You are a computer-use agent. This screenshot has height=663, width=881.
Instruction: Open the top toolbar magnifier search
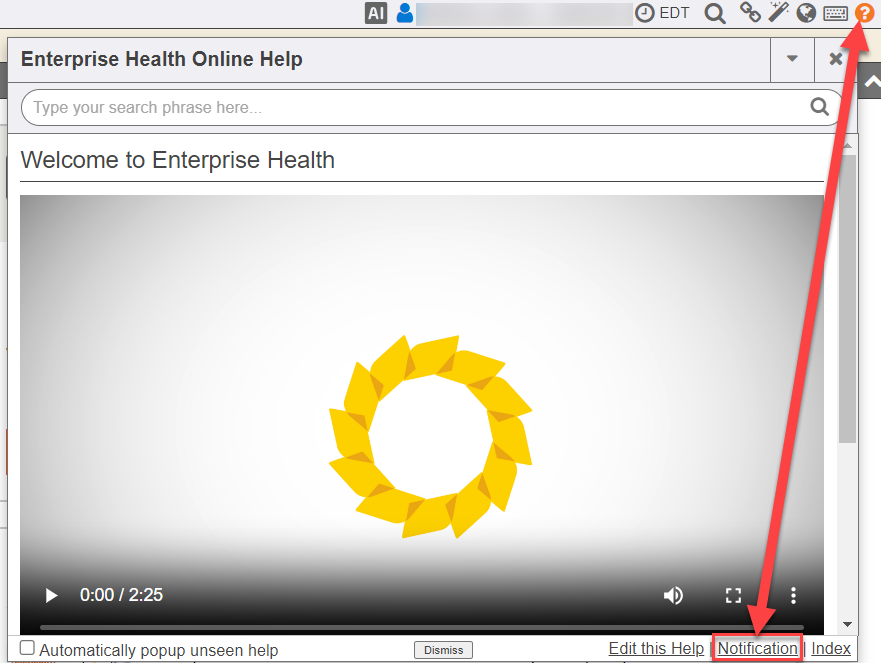[x=715, y=13]
